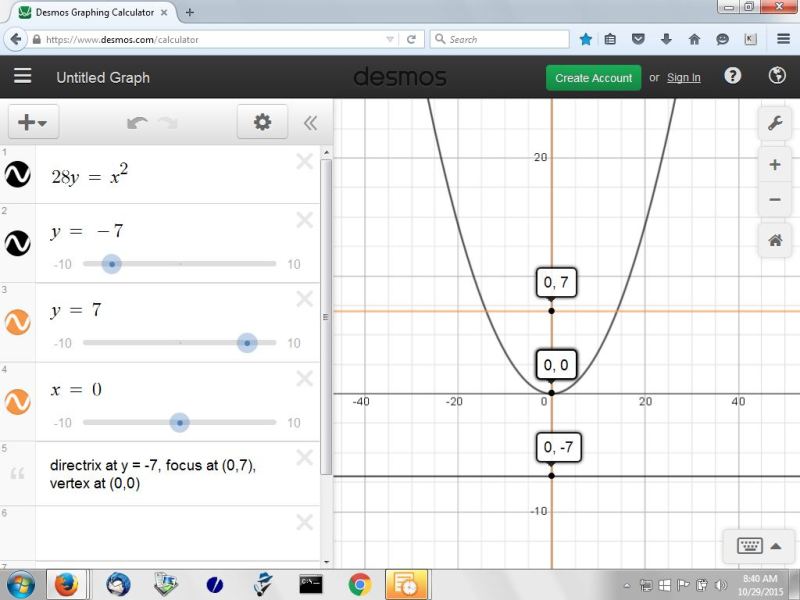Reset graph to default home view
The image size is (800, 600).
click(x=774, y=240)
